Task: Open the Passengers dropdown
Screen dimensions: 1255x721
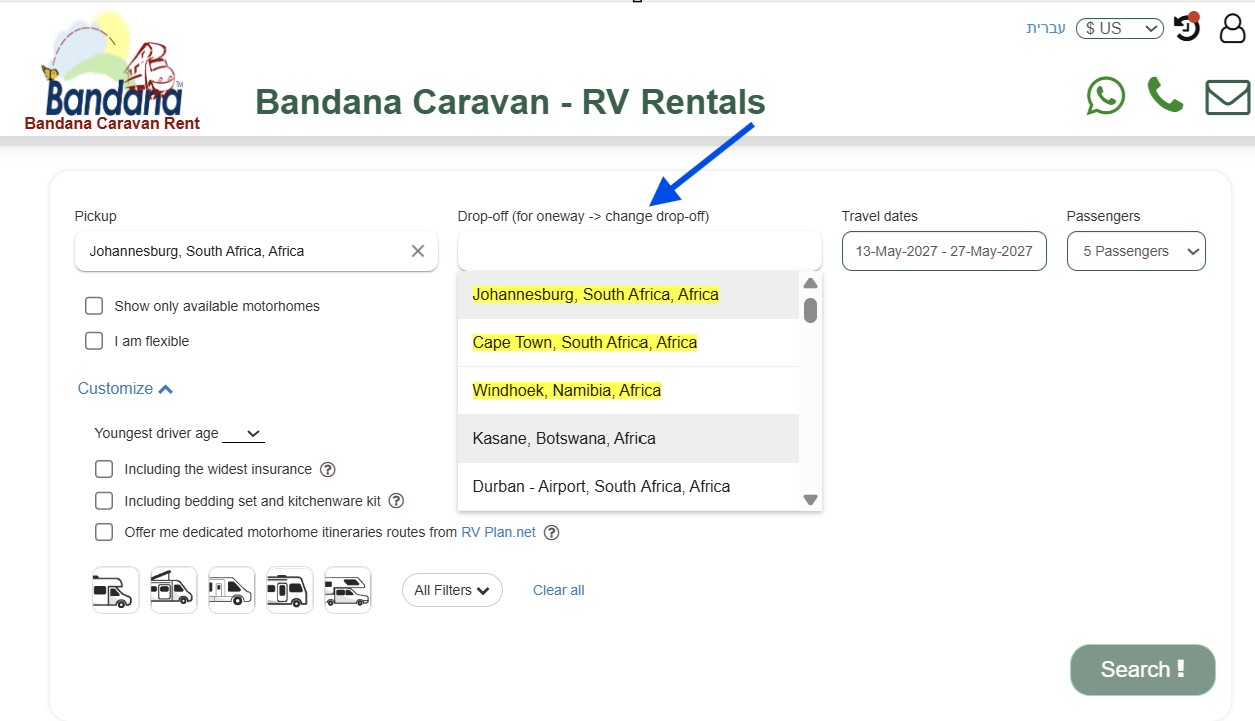Action: point(1135,251)
